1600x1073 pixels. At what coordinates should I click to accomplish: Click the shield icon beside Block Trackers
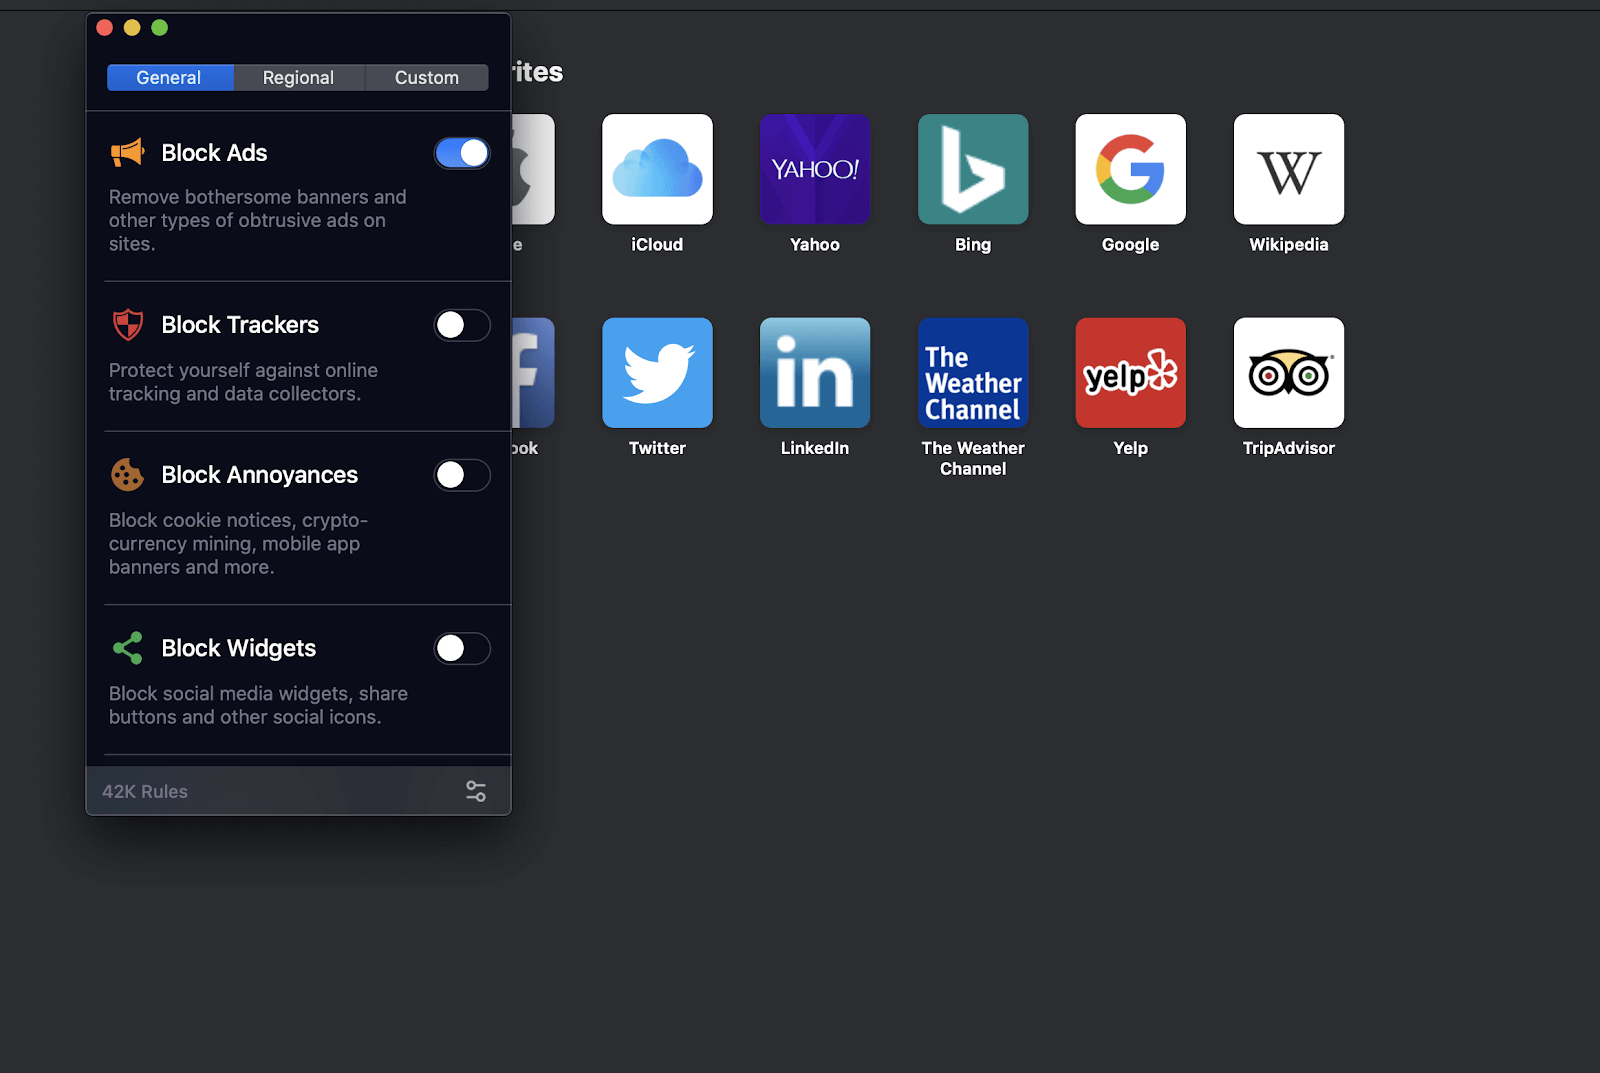click(127, 325)
